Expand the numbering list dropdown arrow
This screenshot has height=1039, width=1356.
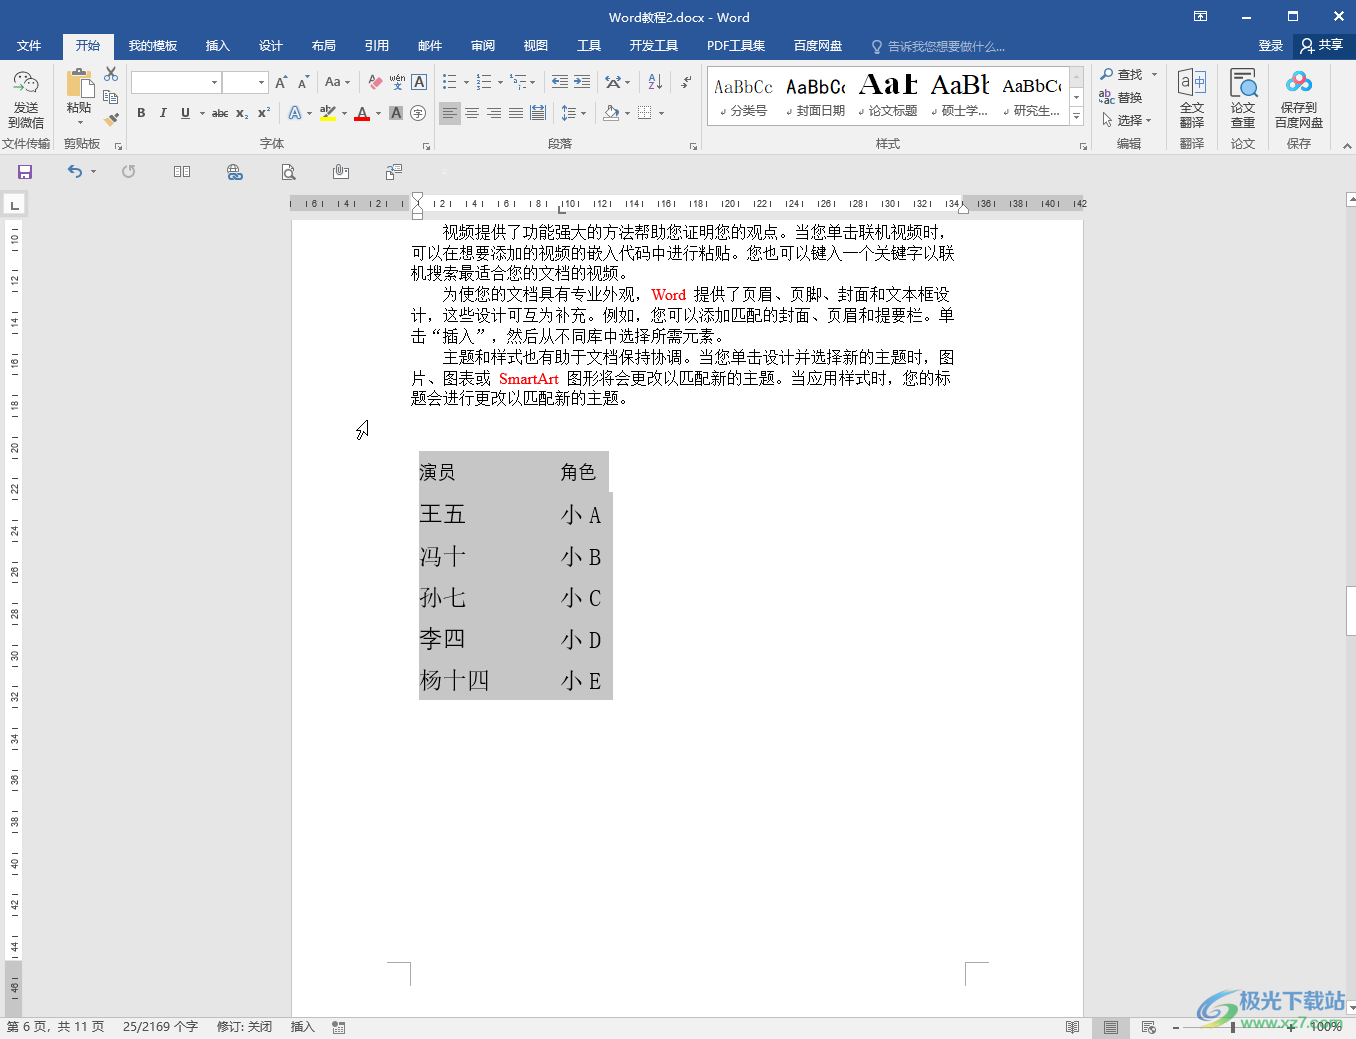(x=500, y=82)
